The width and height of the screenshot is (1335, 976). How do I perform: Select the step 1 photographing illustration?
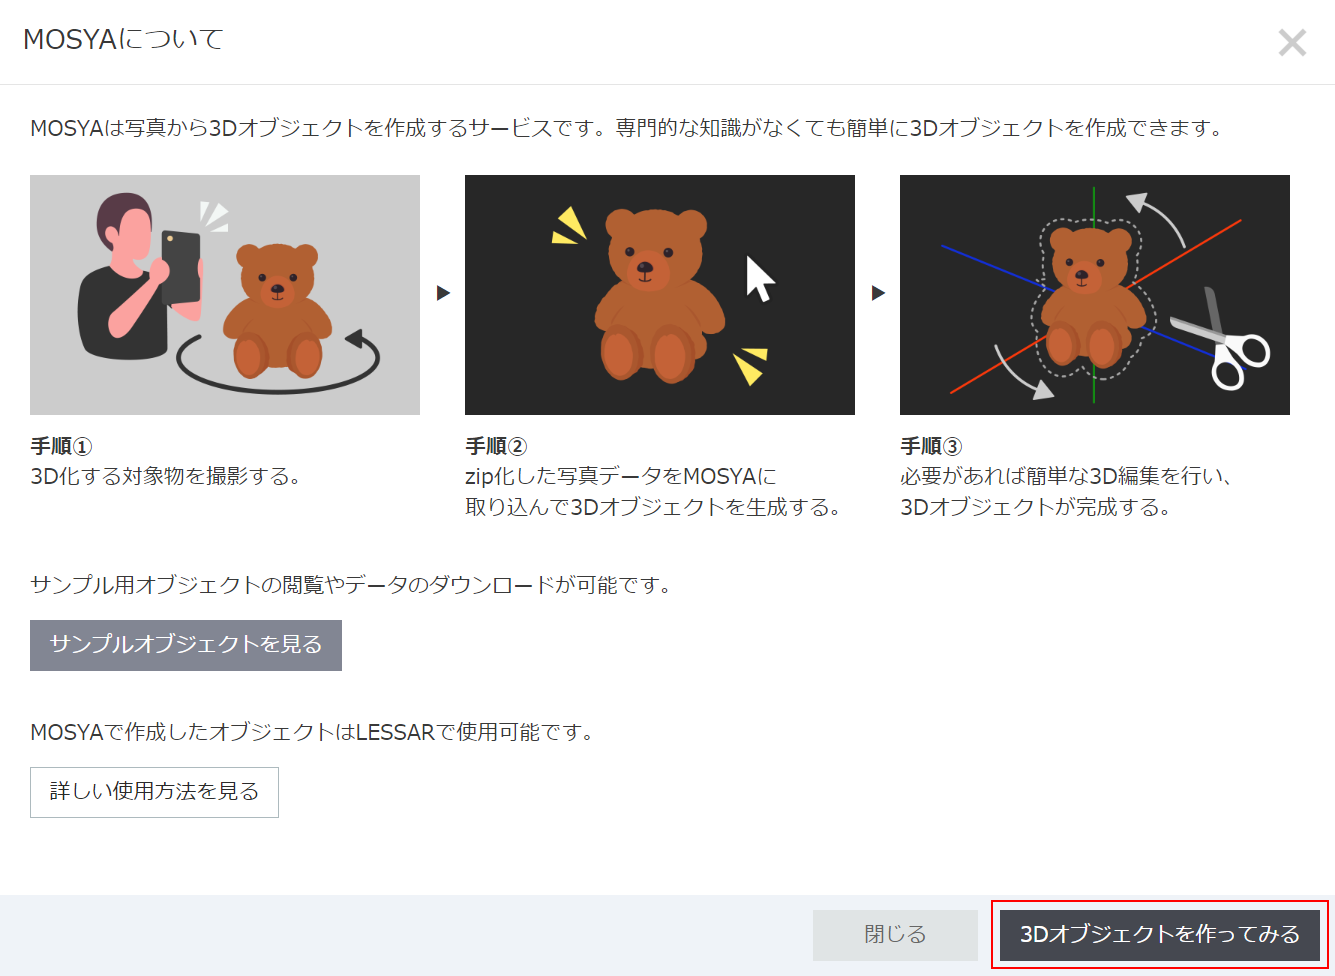pyautogui.click(x=225, y=295)
